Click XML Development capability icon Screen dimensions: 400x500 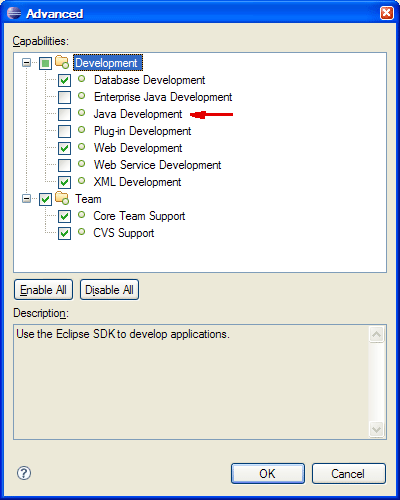[81, 181]
